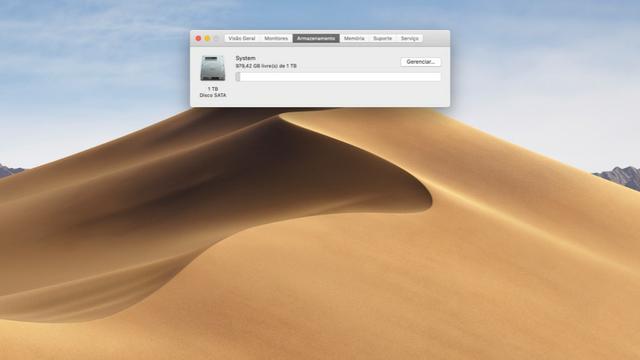Click the hard disk drive icon

(x=212, y=68)
